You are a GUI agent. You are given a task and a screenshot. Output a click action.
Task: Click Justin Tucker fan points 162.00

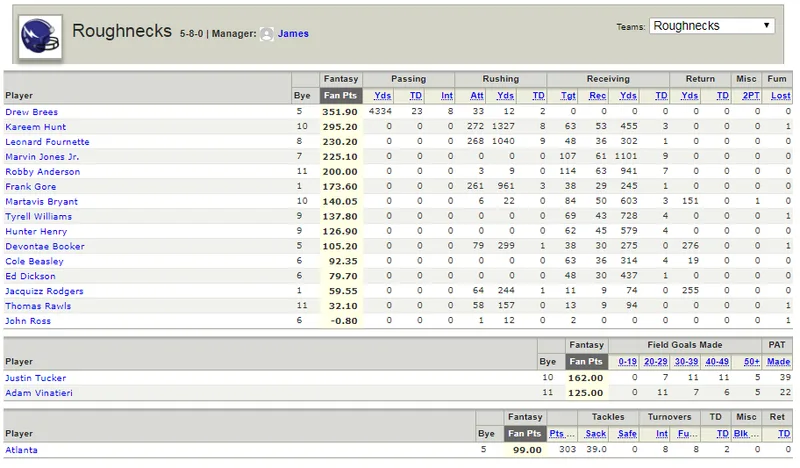click(x=586, y=378)
